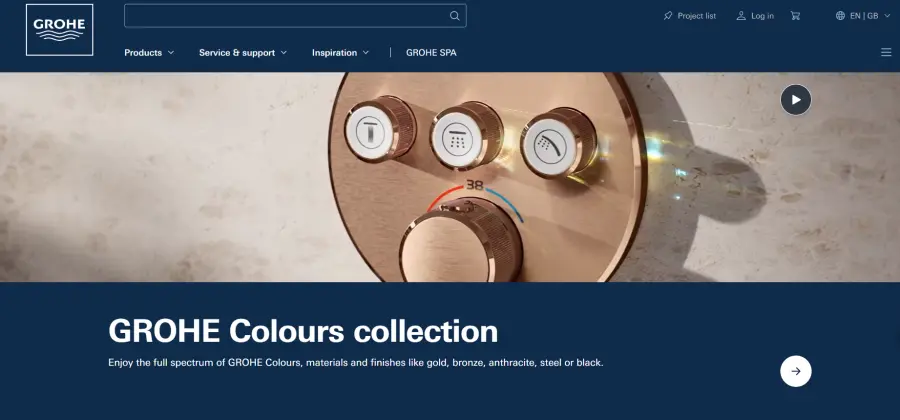The height and width of the screenshot is (420, 900).
Task: Expand the Inspiration dropdown menu
Action: [340, 53]
